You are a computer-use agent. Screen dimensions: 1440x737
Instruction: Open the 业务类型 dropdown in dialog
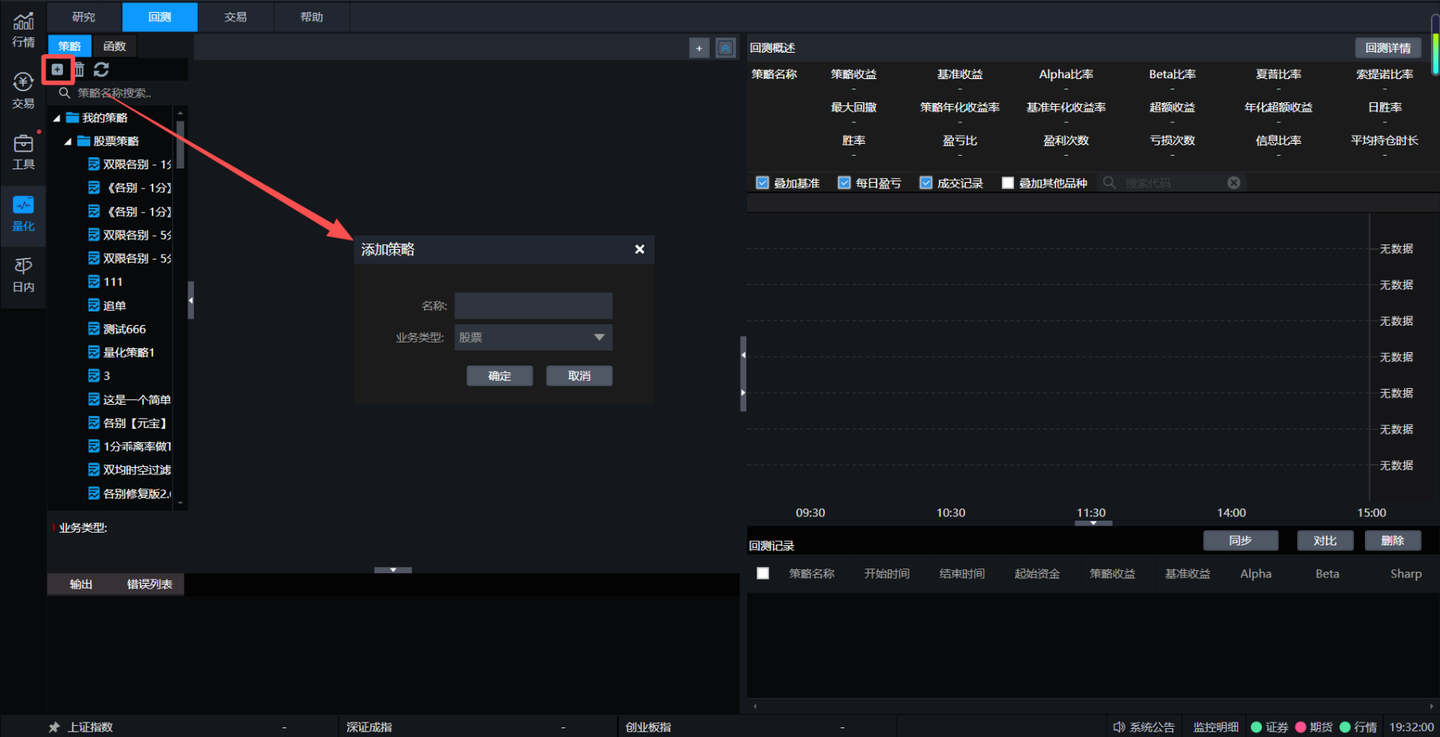[533, 338]
